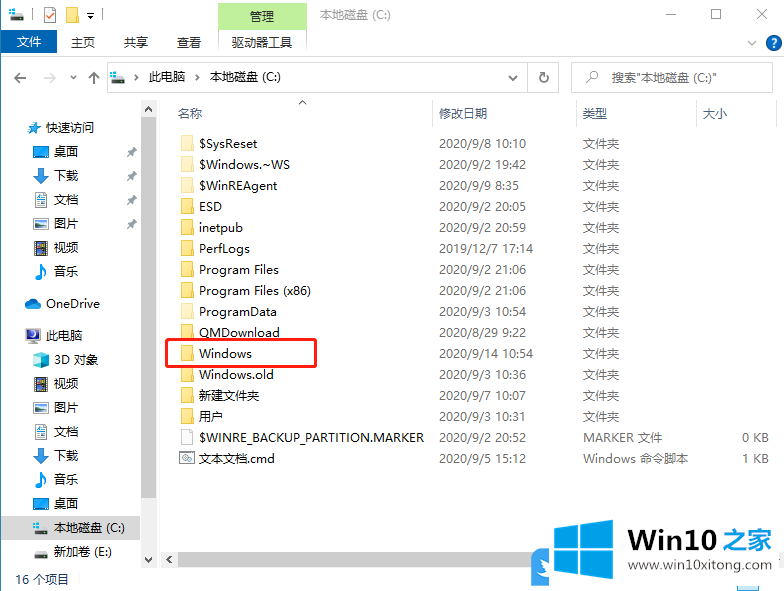
Task: Open the Help question mark icon
Action: (773, 43)
